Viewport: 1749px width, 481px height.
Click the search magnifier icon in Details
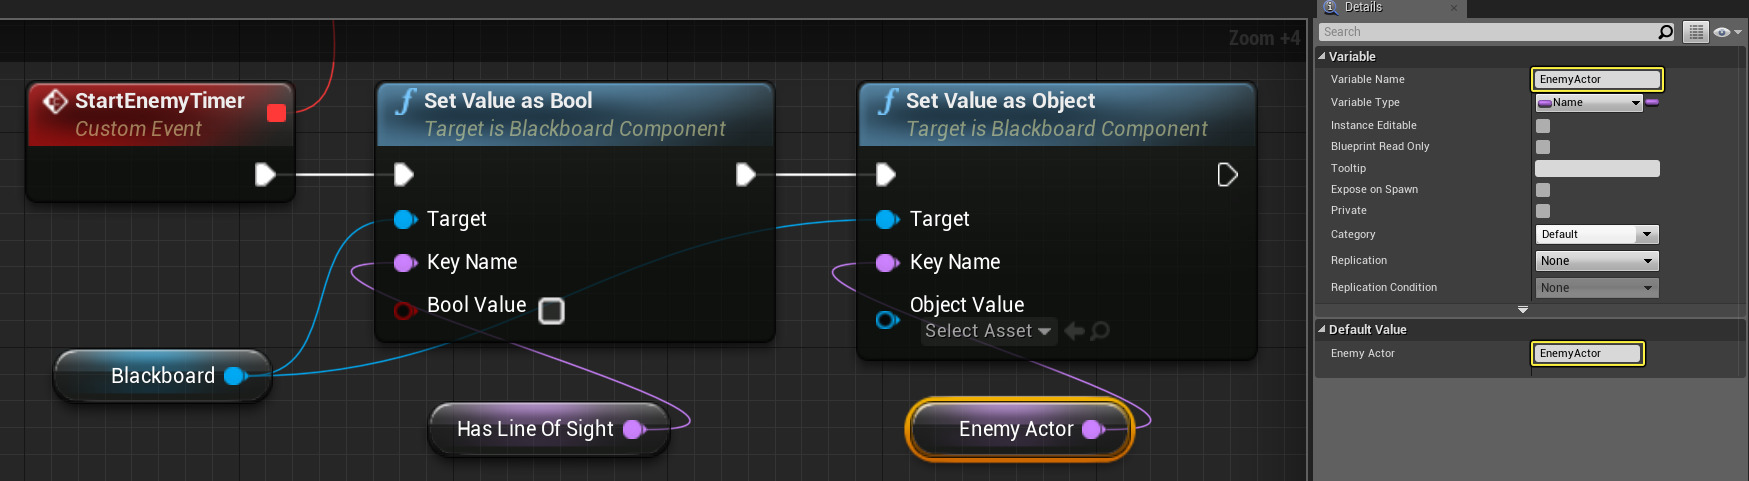tap(1665, 32)
